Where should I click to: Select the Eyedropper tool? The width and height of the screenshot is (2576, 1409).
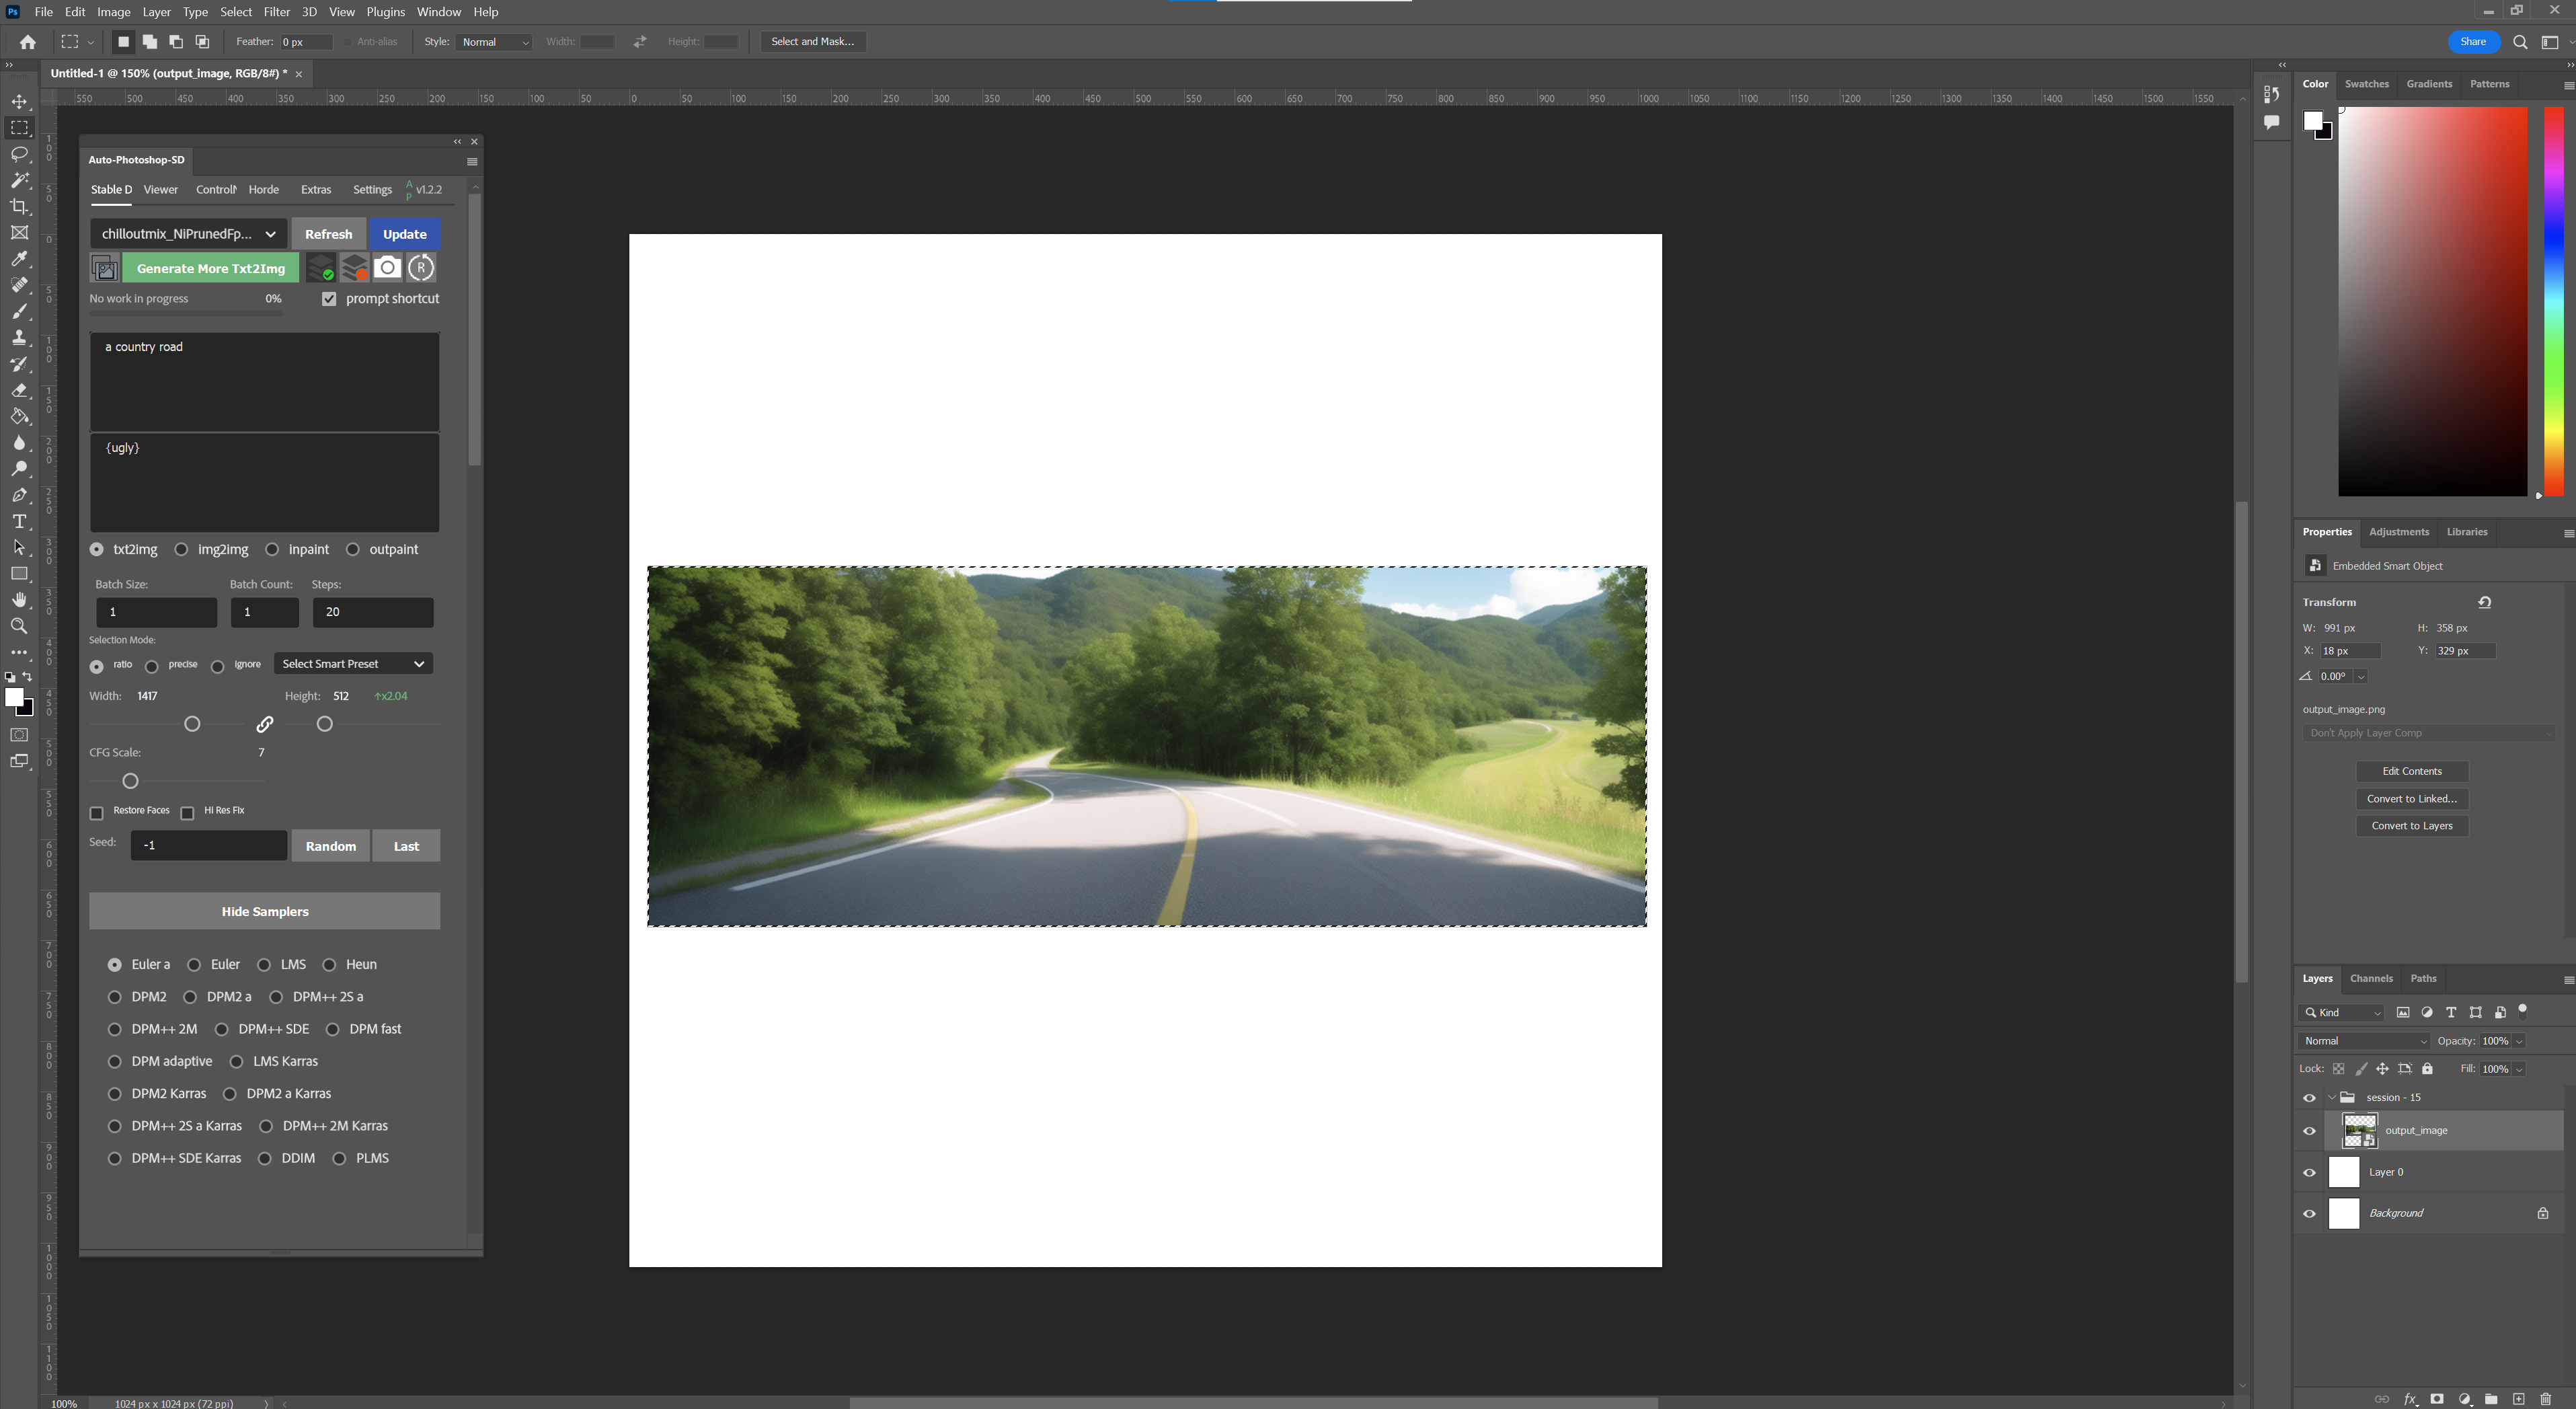pos(20,259)
